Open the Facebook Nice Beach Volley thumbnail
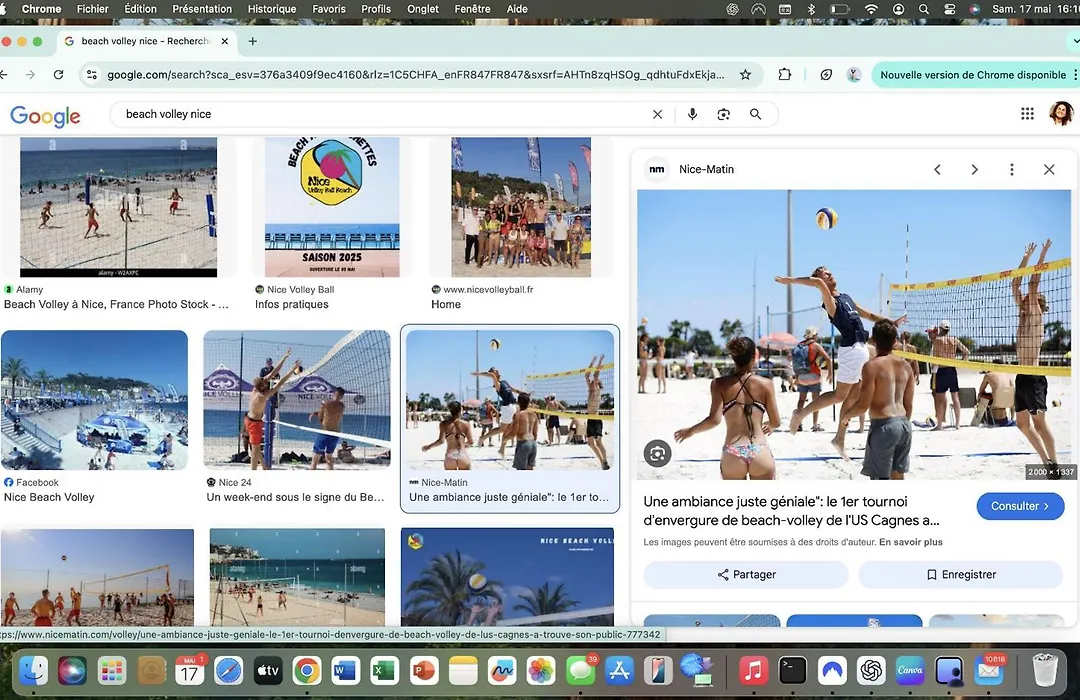The height and width of the screenshot is (700, 1080). click(x=94, y=400)
